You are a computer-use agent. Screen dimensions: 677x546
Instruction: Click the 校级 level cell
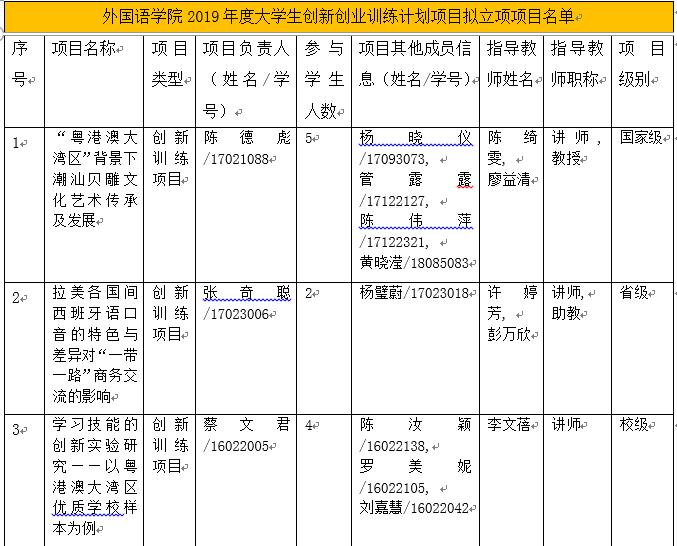(634, 425)
